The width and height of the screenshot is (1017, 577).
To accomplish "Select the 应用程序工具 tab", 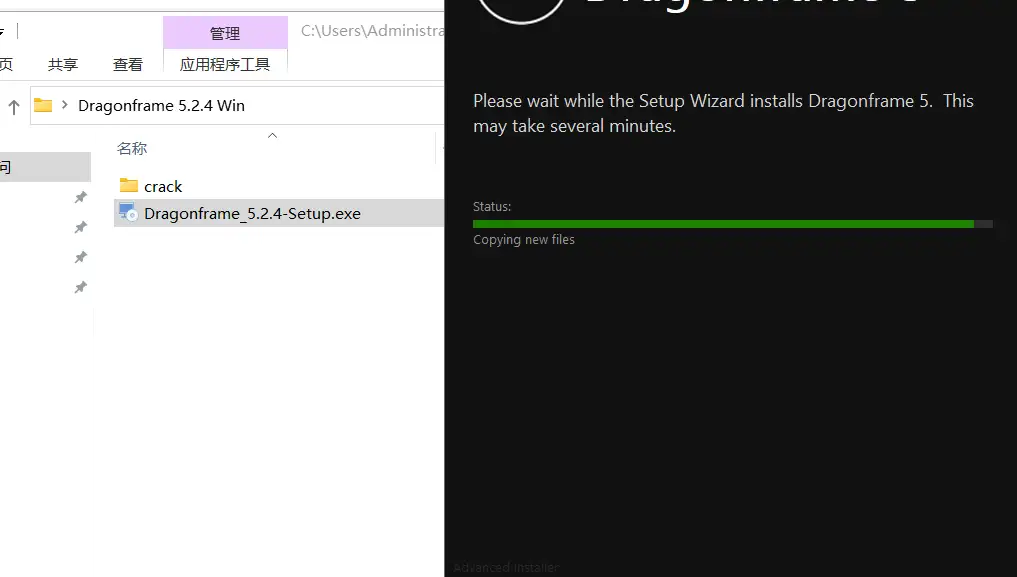I will coord(224,64).
